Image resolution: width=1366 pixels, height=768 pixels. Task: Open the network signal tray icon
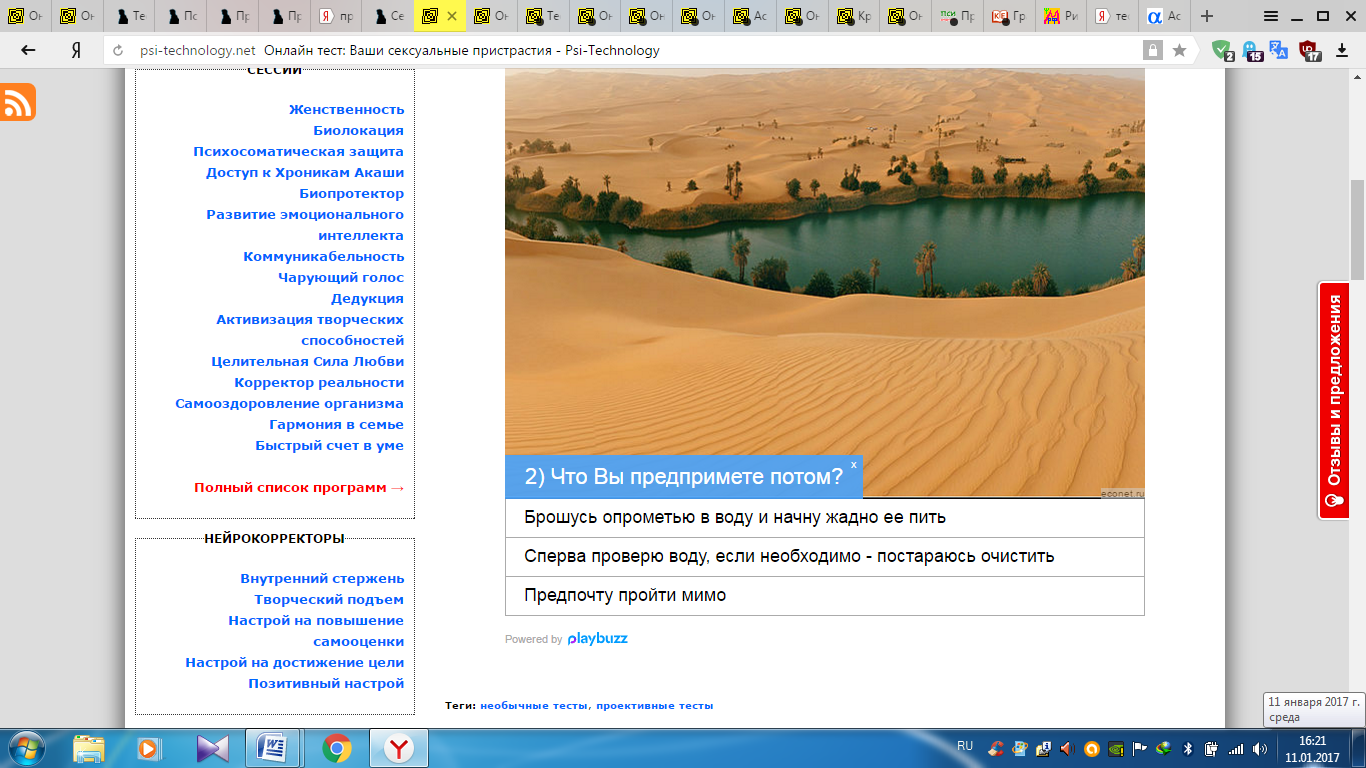pyautogui.click(x=1236, y=748)
